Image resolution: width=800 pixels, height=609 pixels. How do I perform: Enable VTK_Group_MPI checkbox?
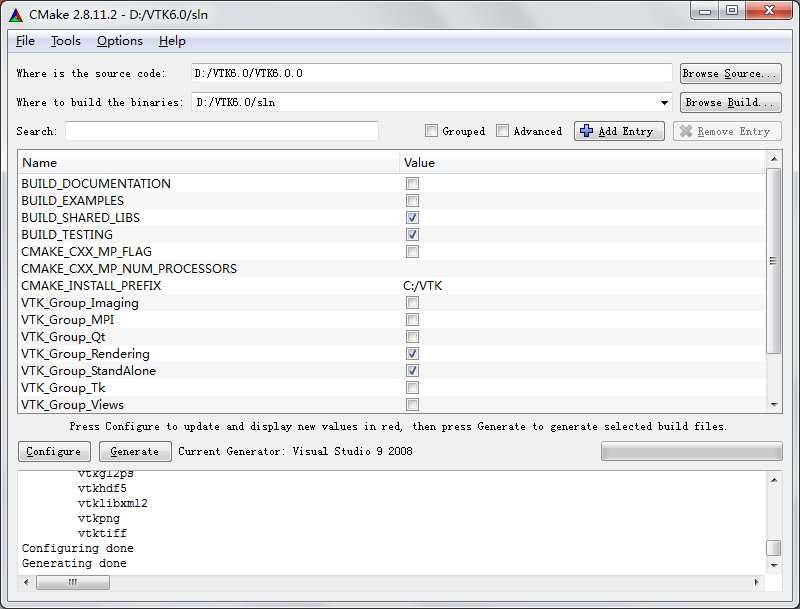tap(412, 320)
